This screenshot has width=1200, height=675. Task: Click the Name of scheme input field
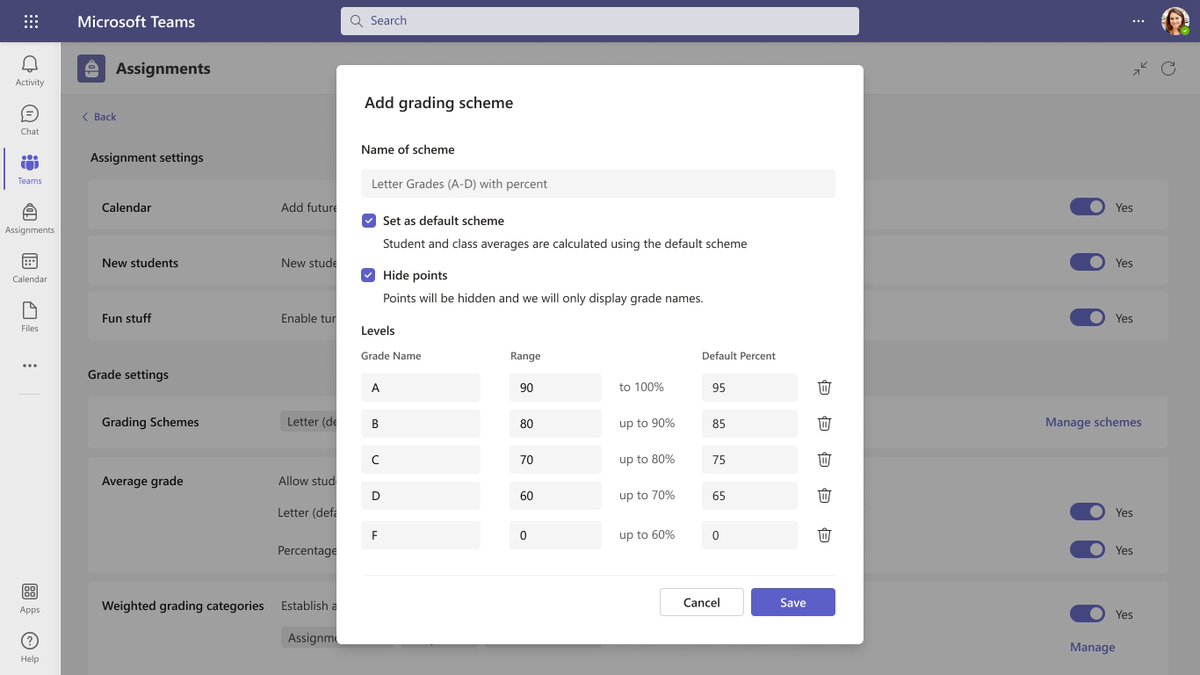[598, 183]
